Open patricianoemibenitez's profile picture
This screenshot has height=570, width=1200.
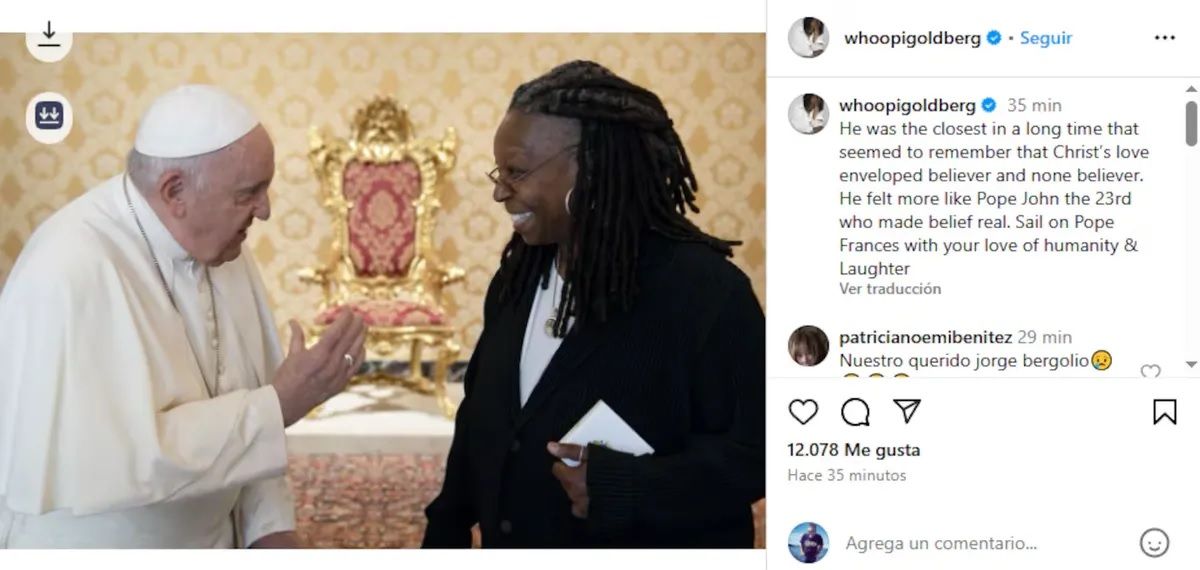(808, 346)
